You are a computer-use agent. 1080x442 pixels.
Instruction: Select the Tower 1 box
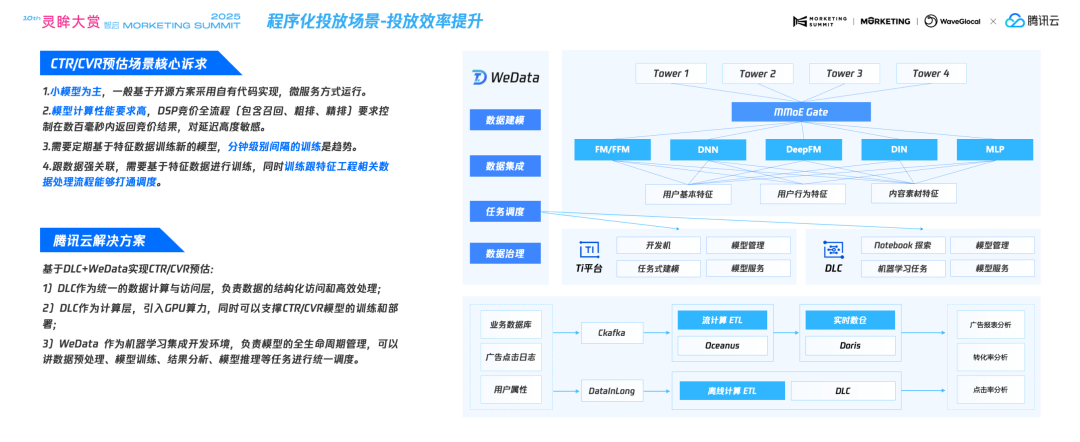[x=671, y=73]
